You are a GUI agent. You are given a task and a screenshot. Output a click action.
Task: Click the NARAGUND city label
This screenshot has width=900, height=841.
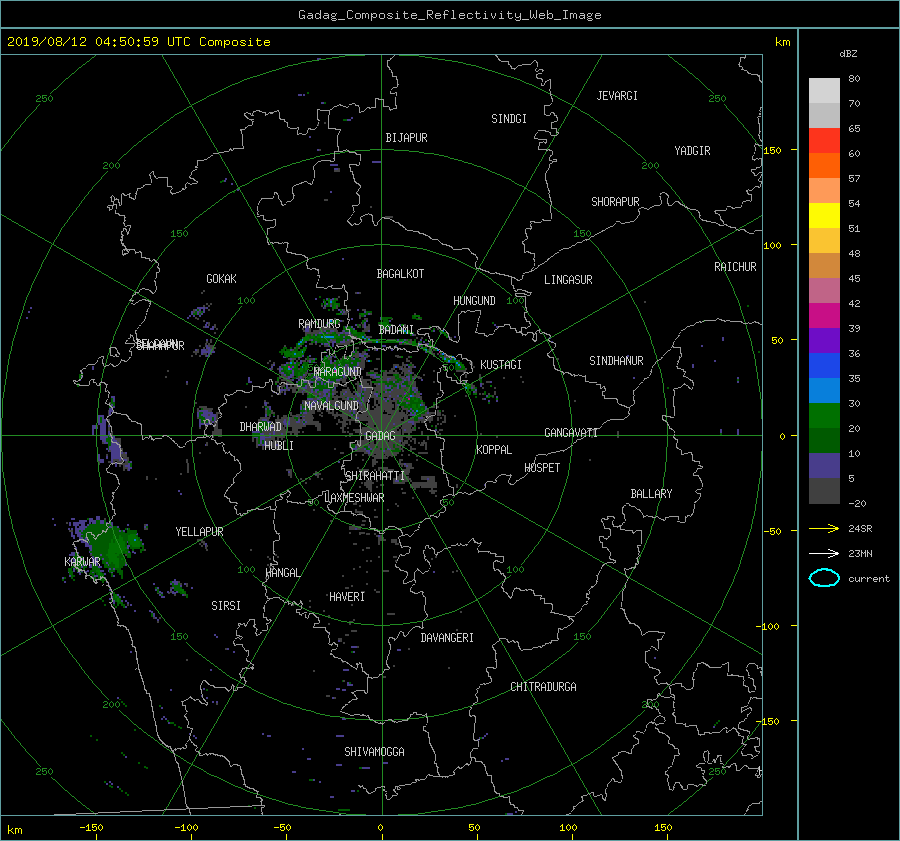[338, 372]
